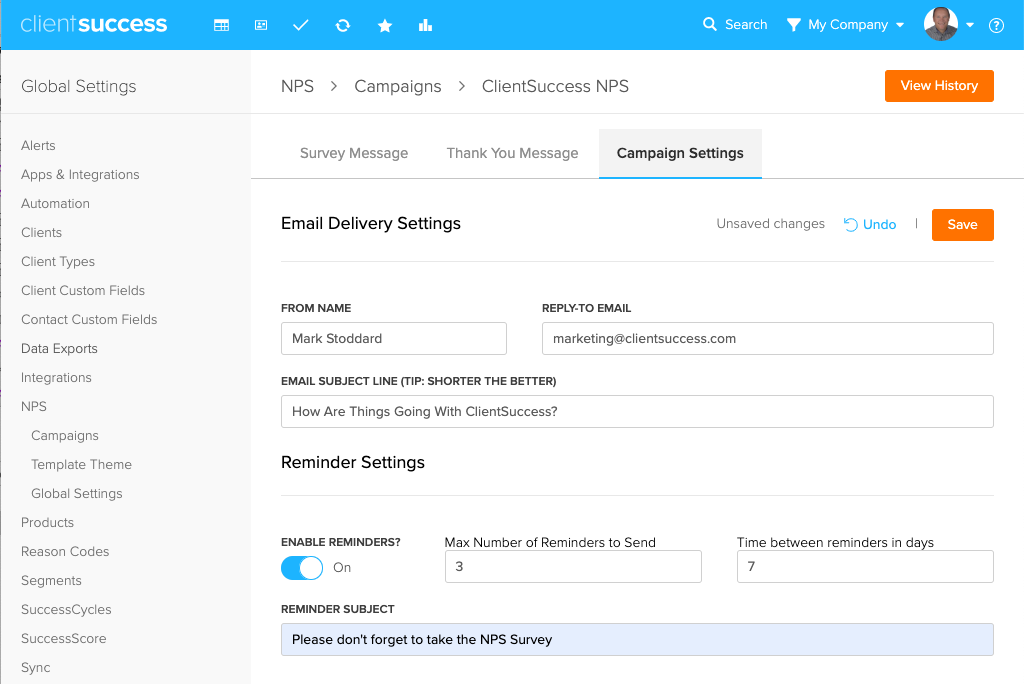
Task: Open the table grid view icon
Action: coord(222,25)
